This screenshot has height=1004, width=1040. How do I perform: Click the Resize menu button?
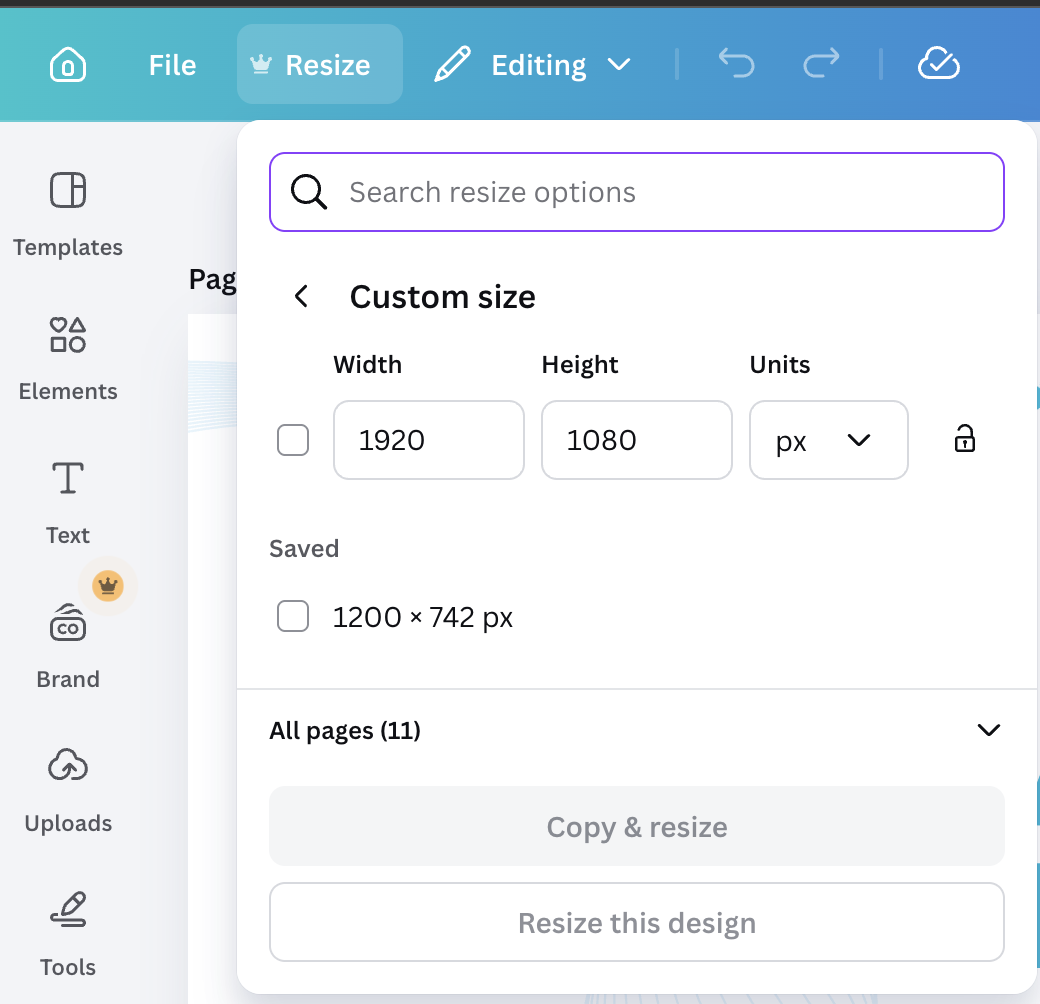click(319, 65)
